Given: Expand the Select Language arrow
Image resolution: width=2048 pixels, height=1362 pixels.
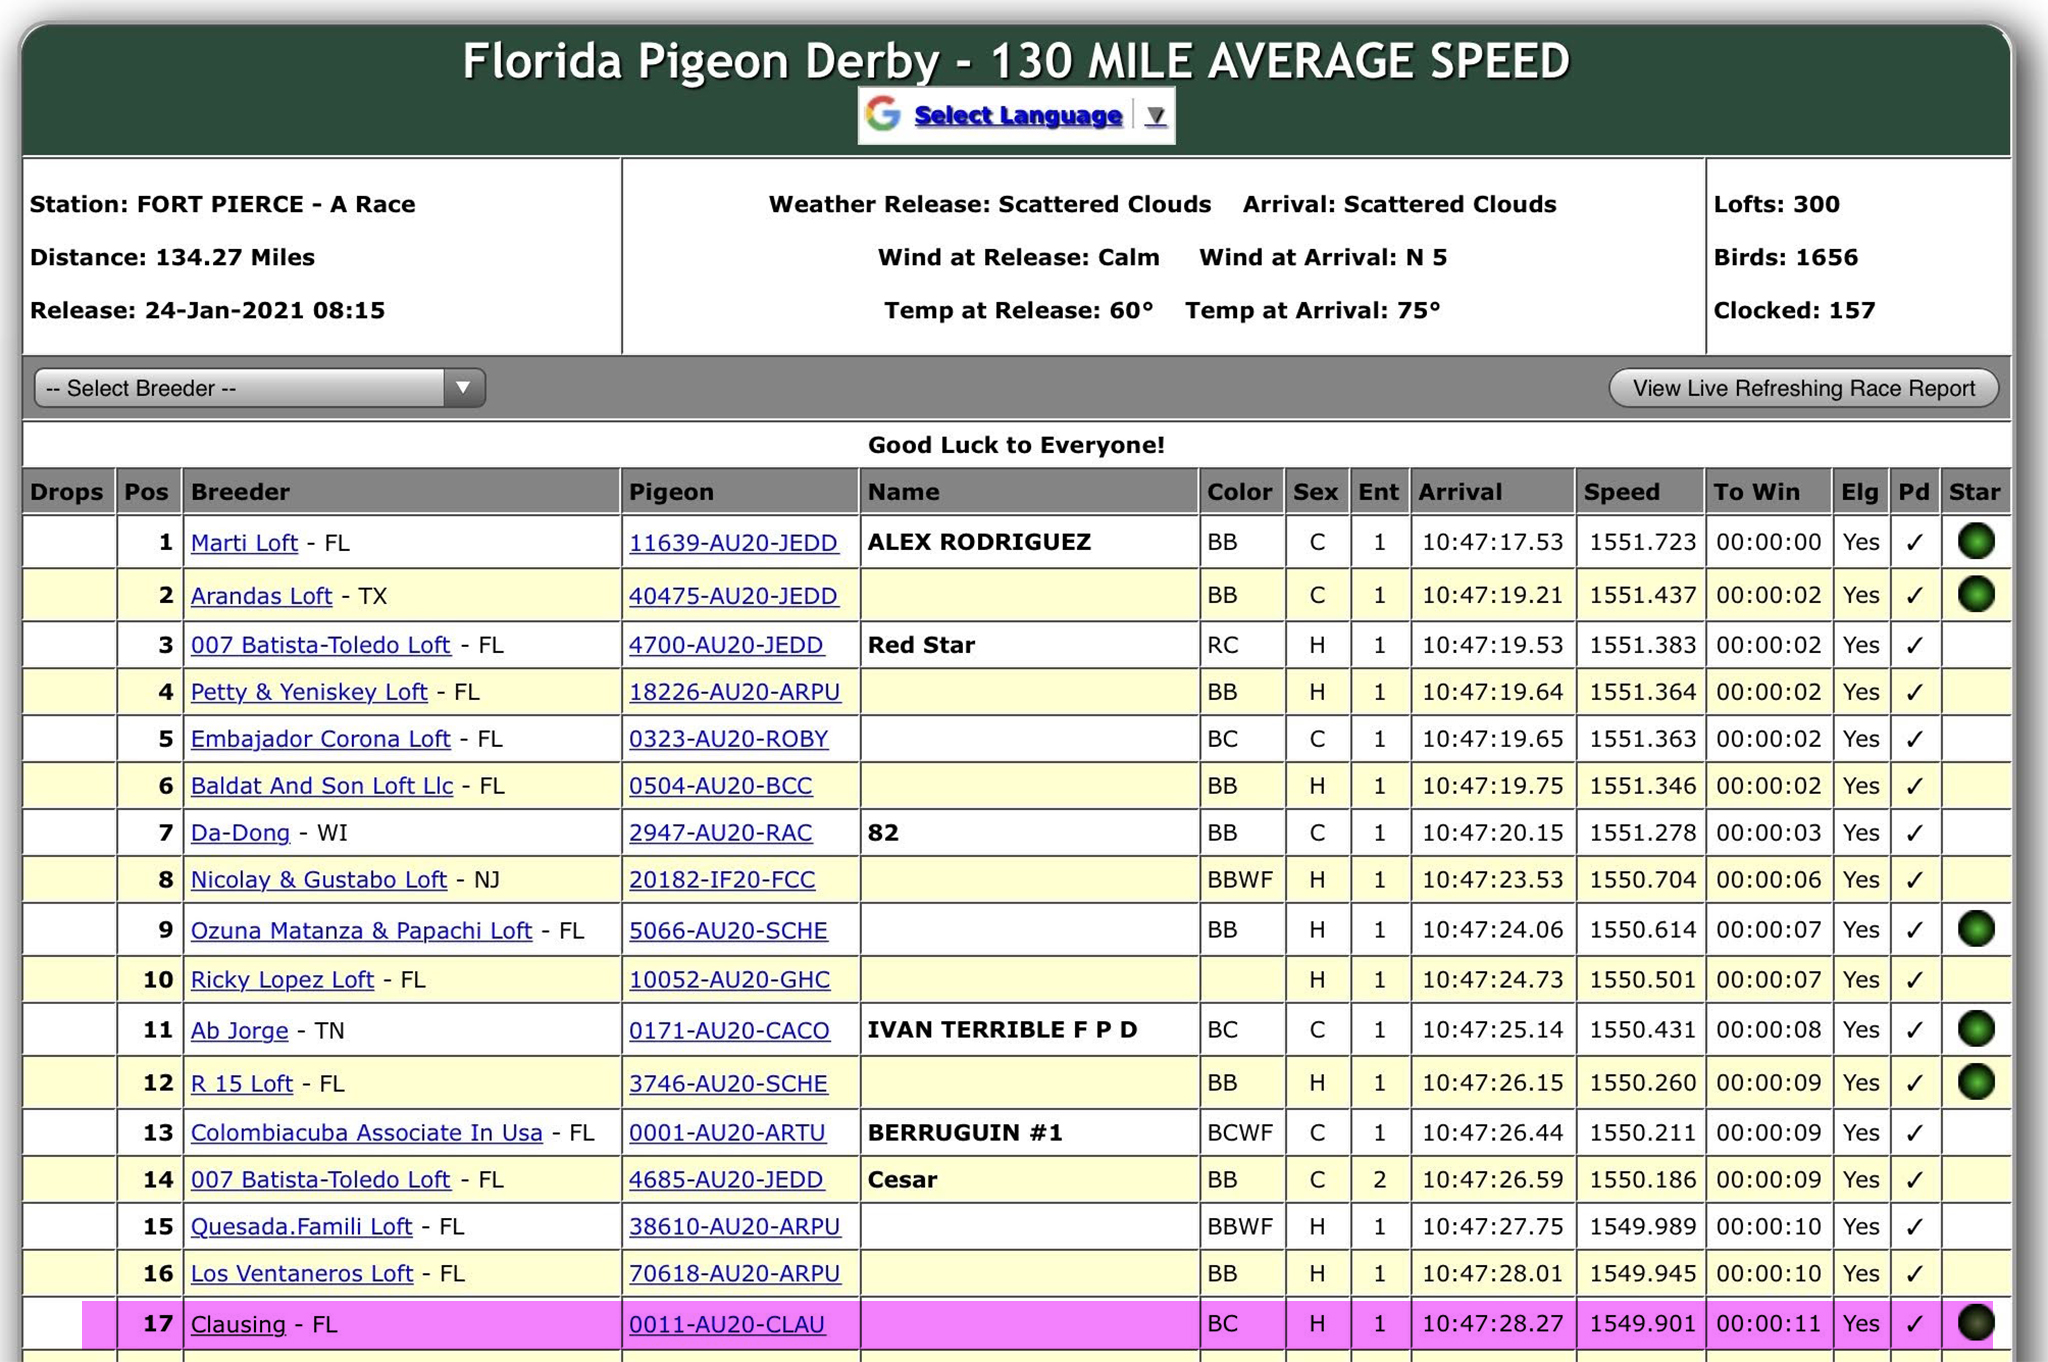Looking at the screenshot, I should click(x=1155, y=116).
